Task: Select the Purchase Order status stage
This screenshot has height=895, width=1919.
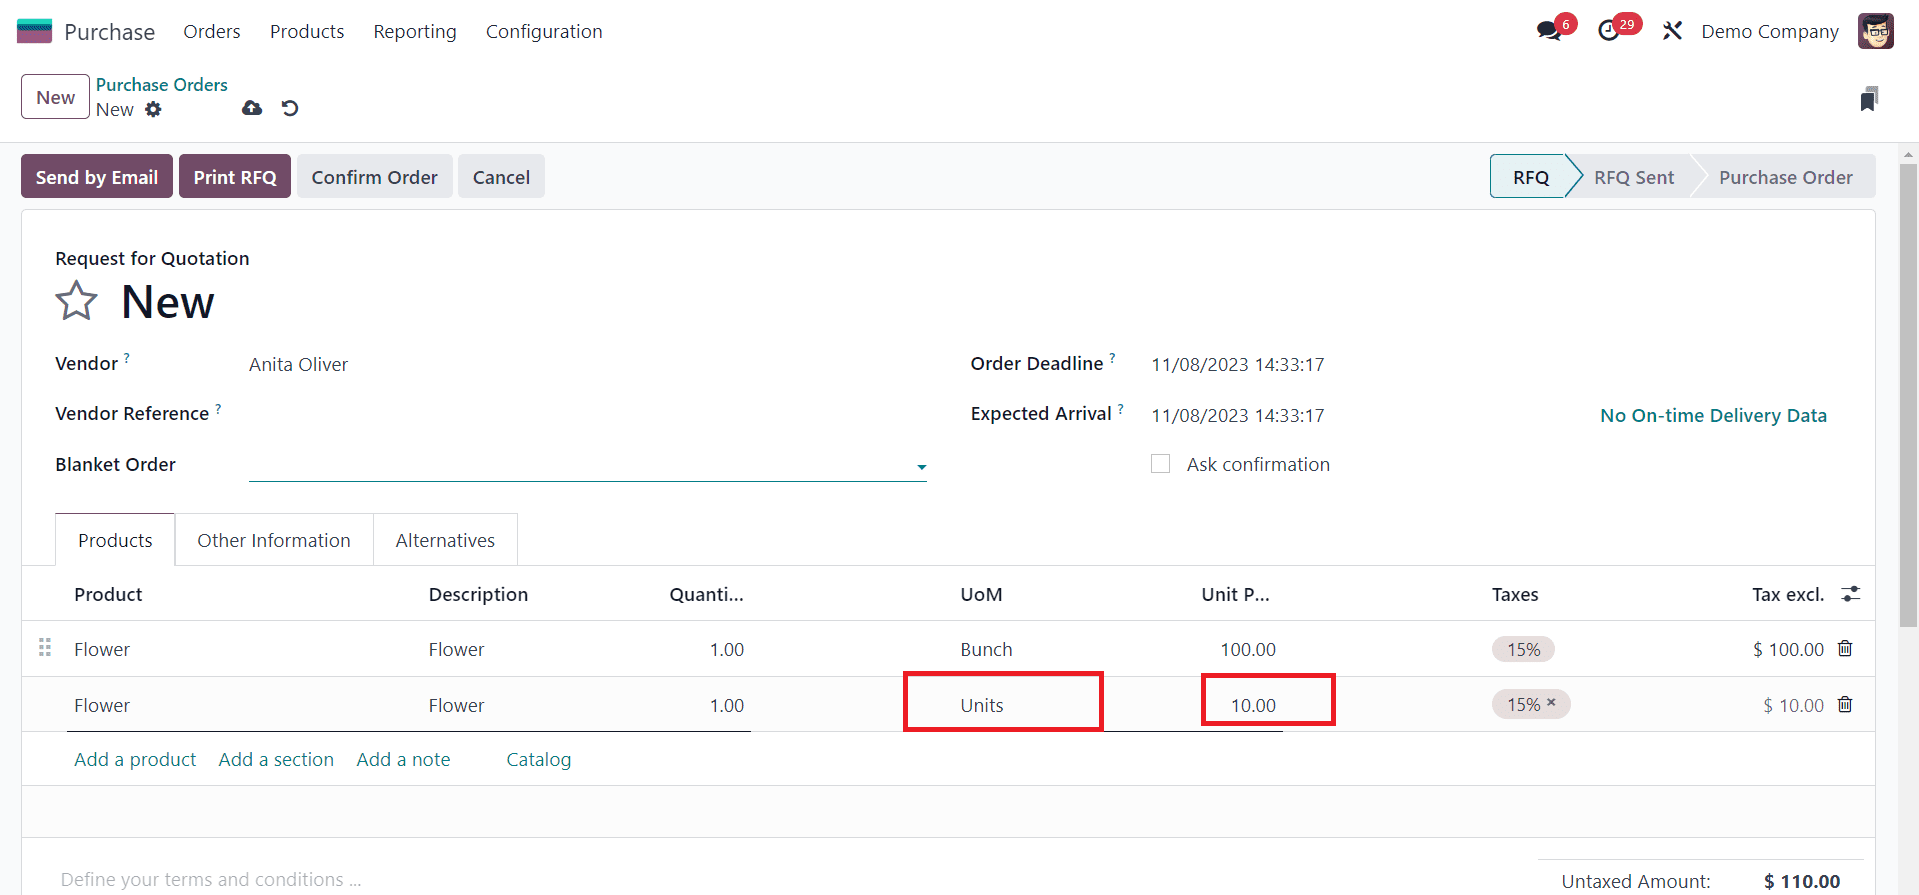Action: pyautogui.click(x=1786, y=176)
